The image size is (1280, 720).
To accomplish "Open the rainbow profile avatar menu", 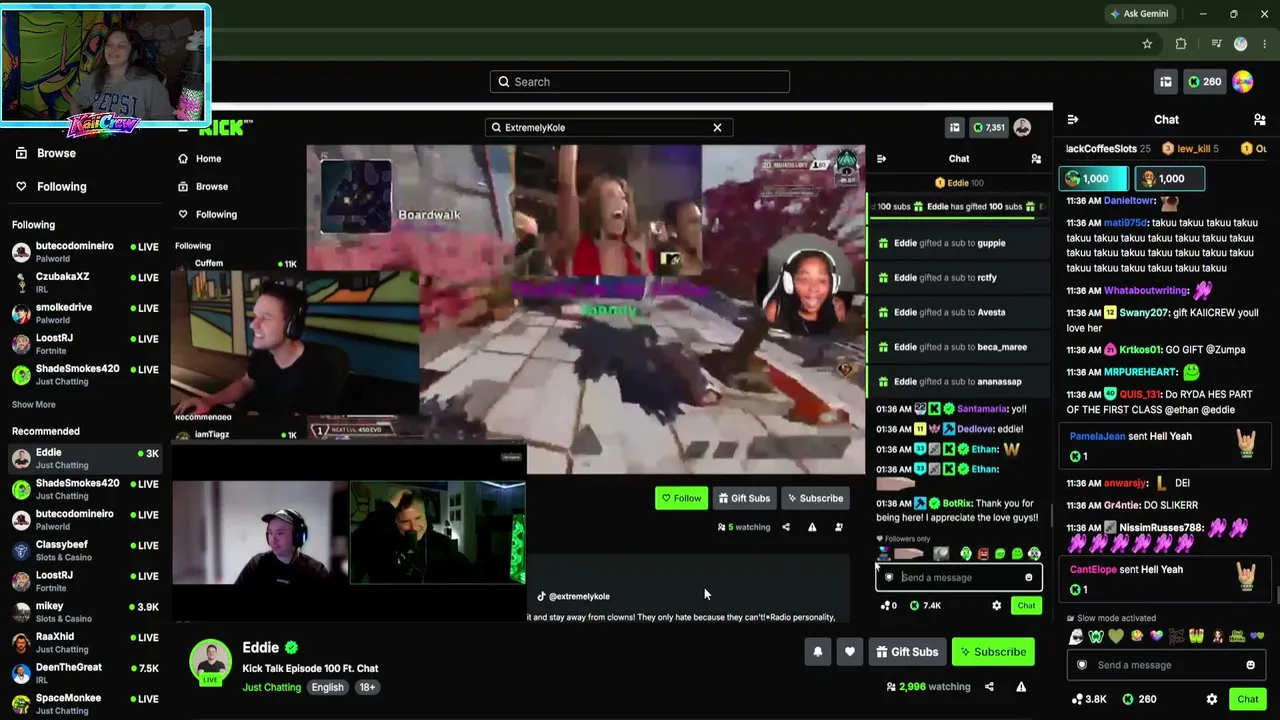I will (1243, 82).
